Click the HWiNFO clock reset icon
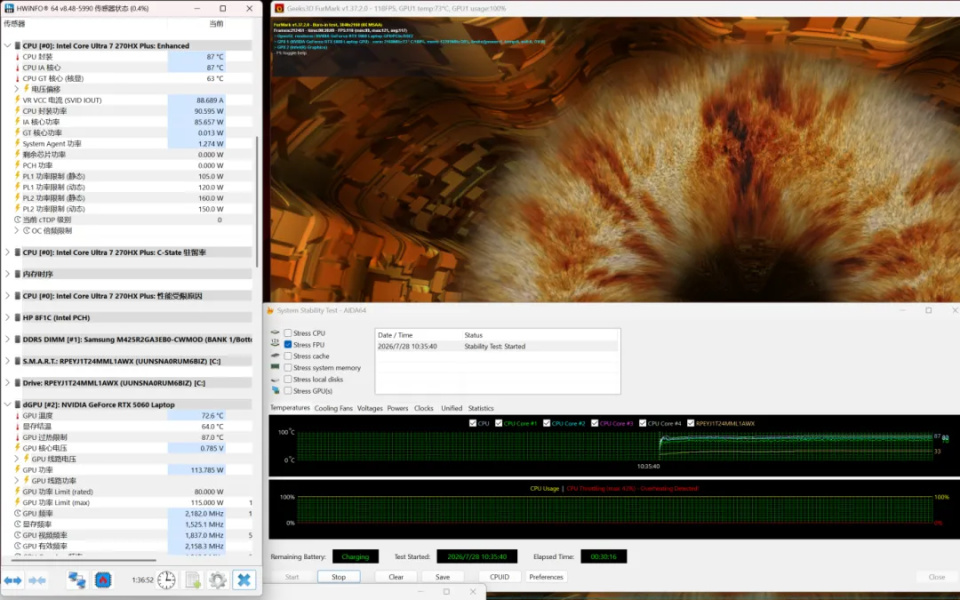Screen dimensions: 960x600 [x=167, y=580]
